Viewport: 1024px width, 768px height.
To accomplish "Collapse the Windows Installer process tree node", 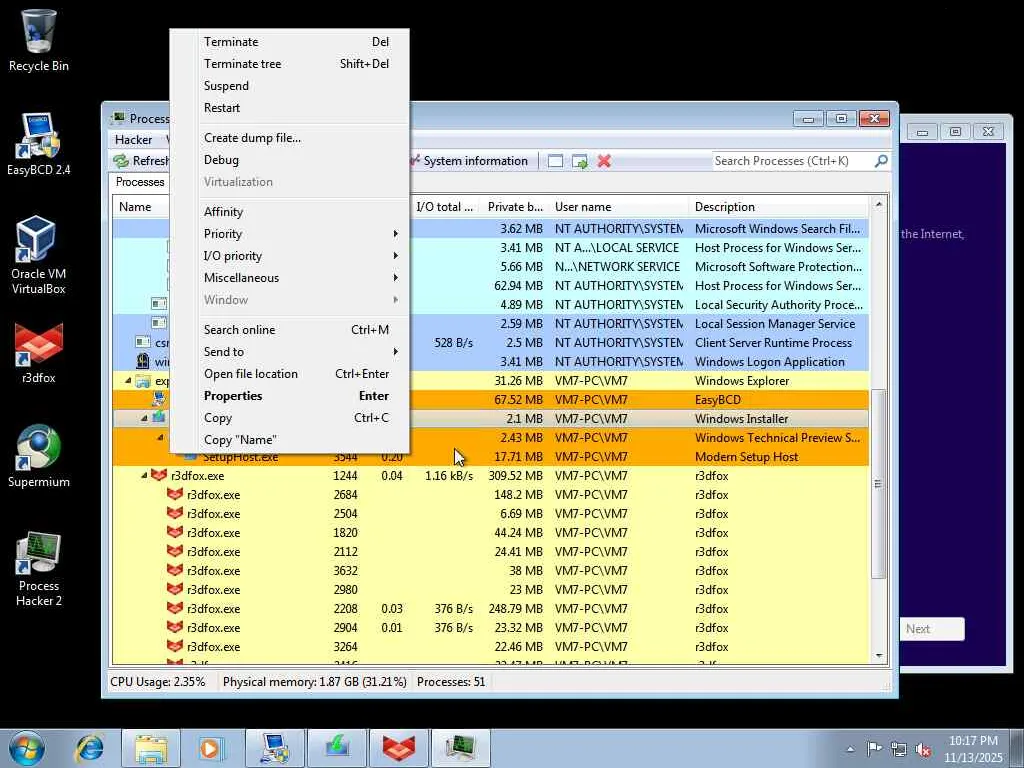I will point(144,418).
